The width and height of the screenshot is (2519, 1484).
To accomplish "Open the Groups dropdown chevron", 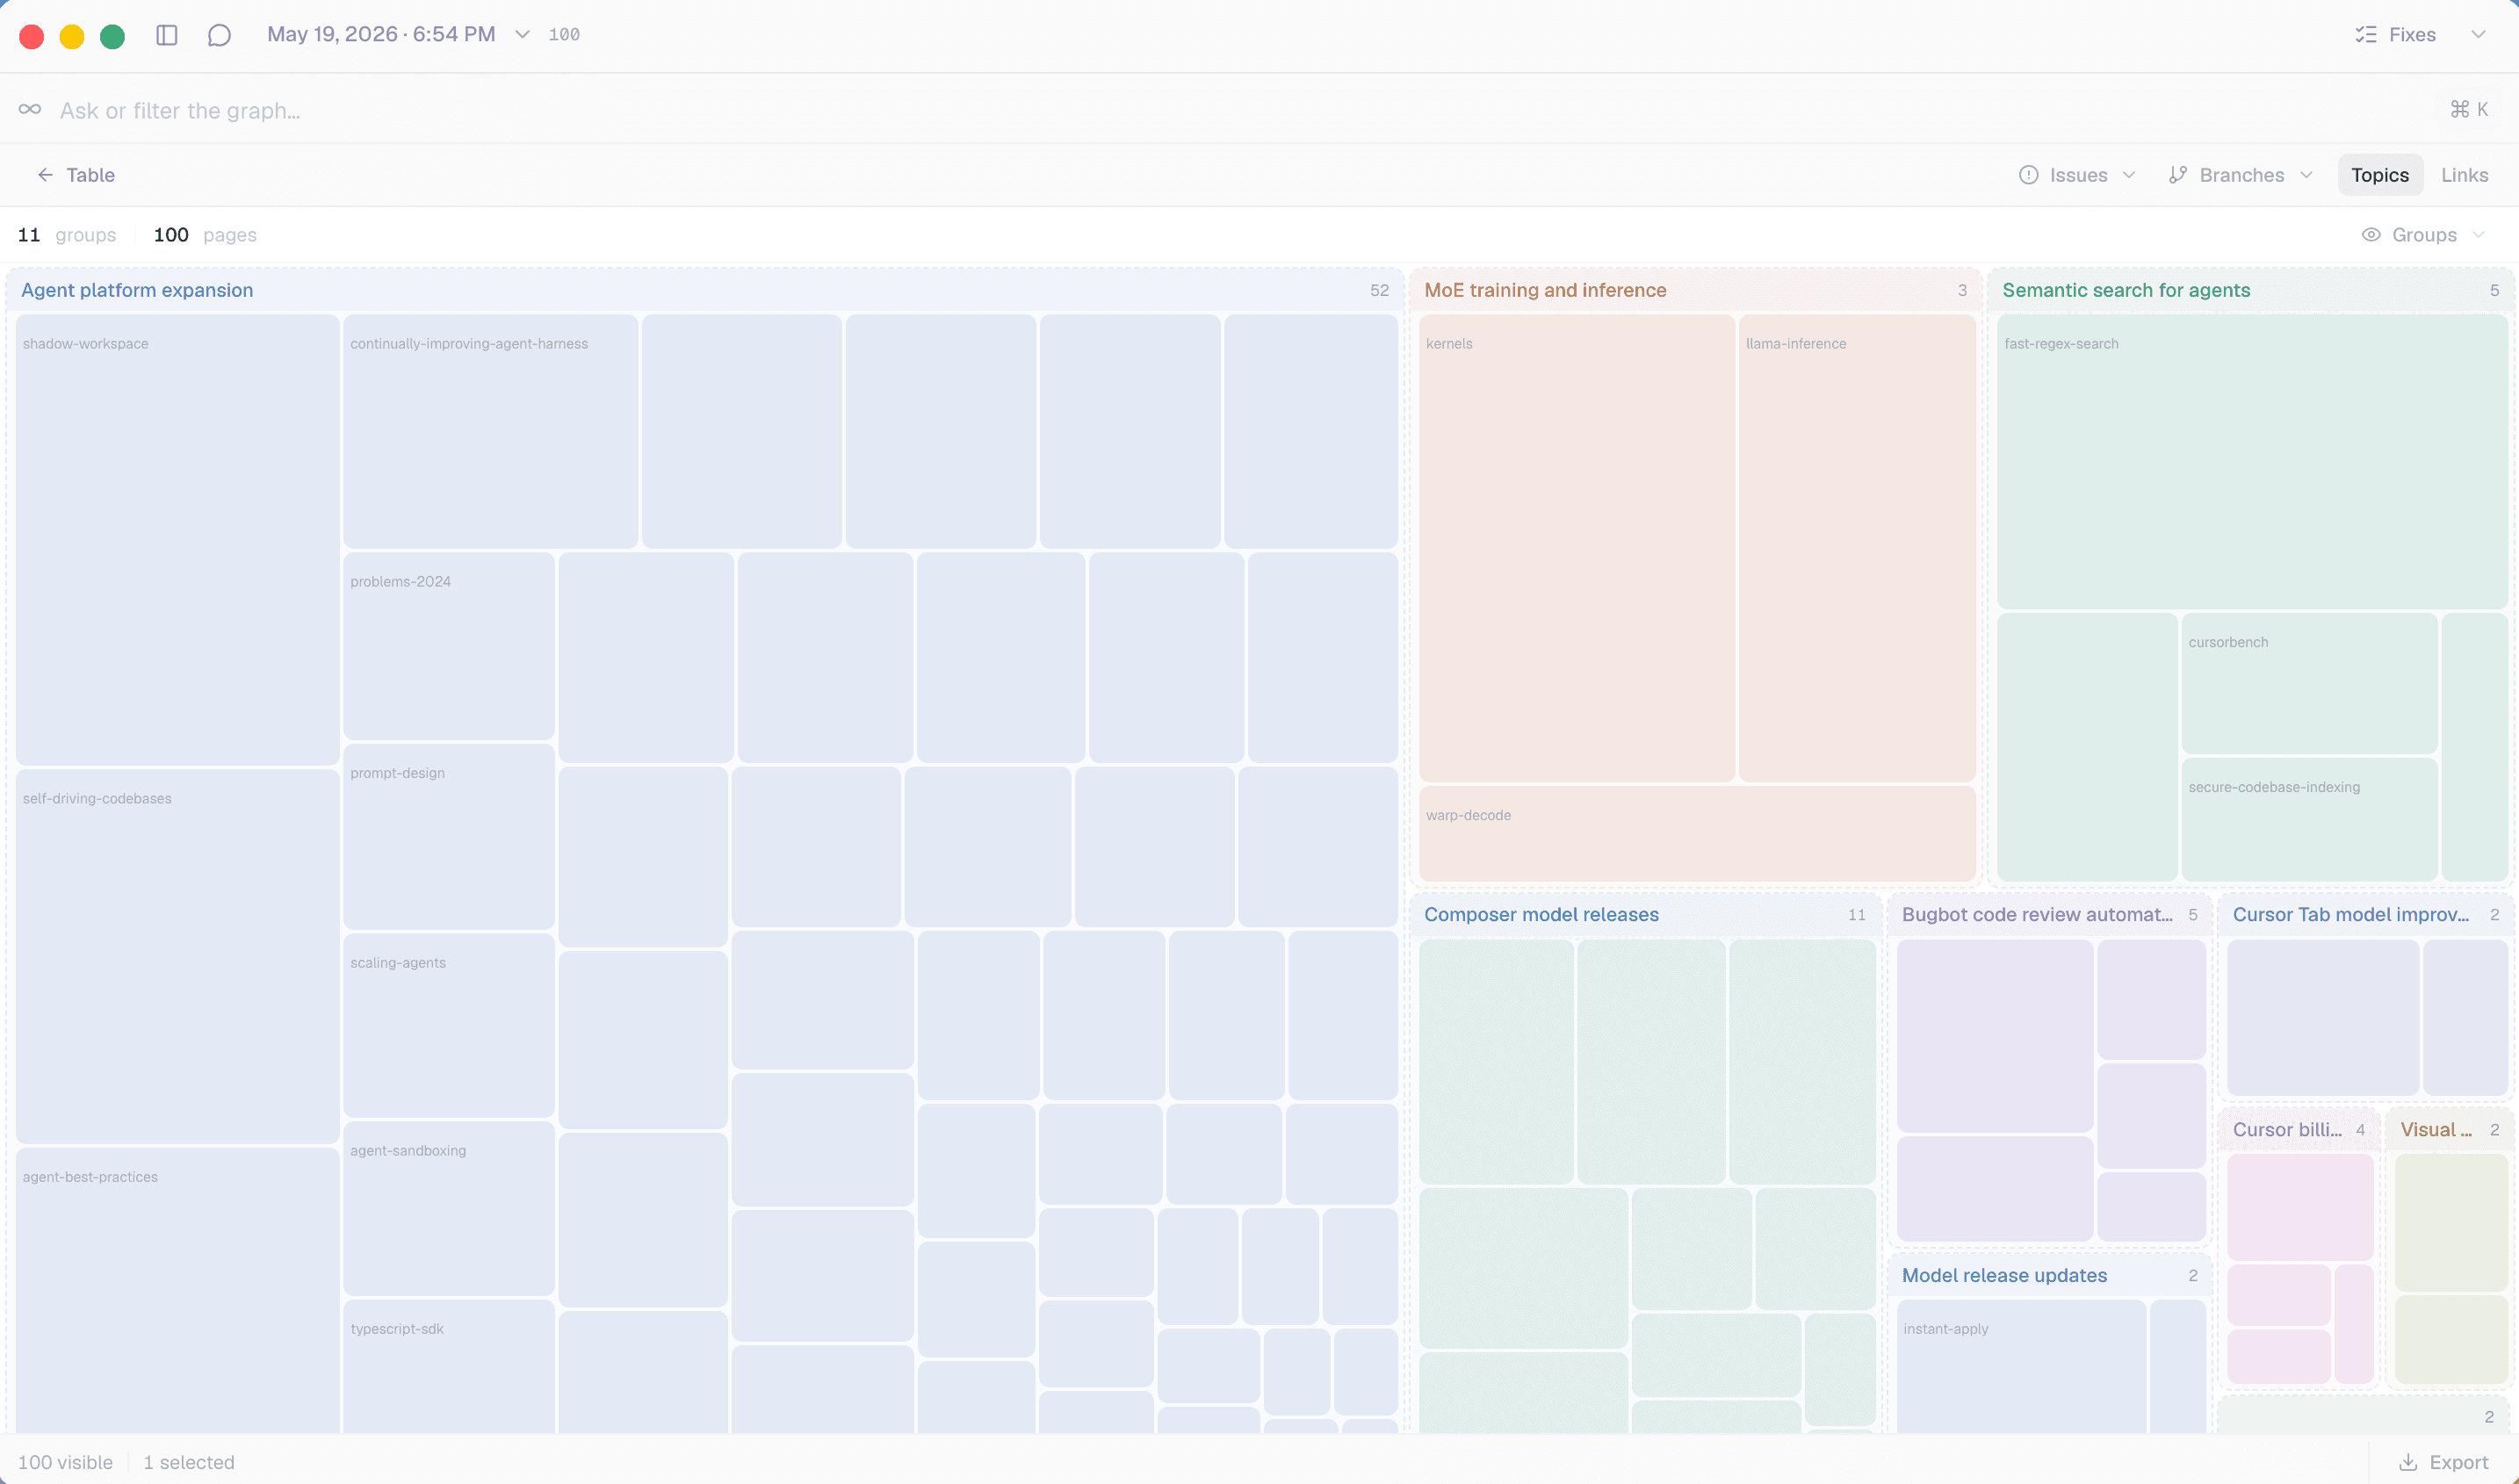I will click(2478, 235).
